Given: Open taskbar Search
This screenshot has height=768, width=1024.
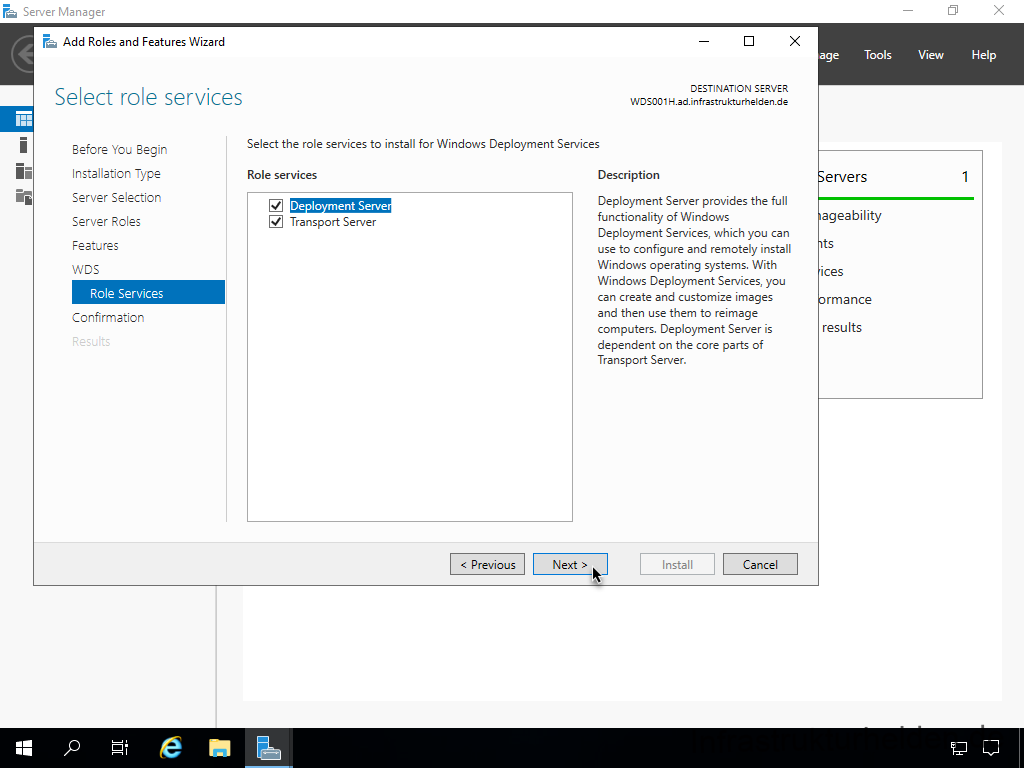Looking at the screenshot, I should (x=72, y=748).
